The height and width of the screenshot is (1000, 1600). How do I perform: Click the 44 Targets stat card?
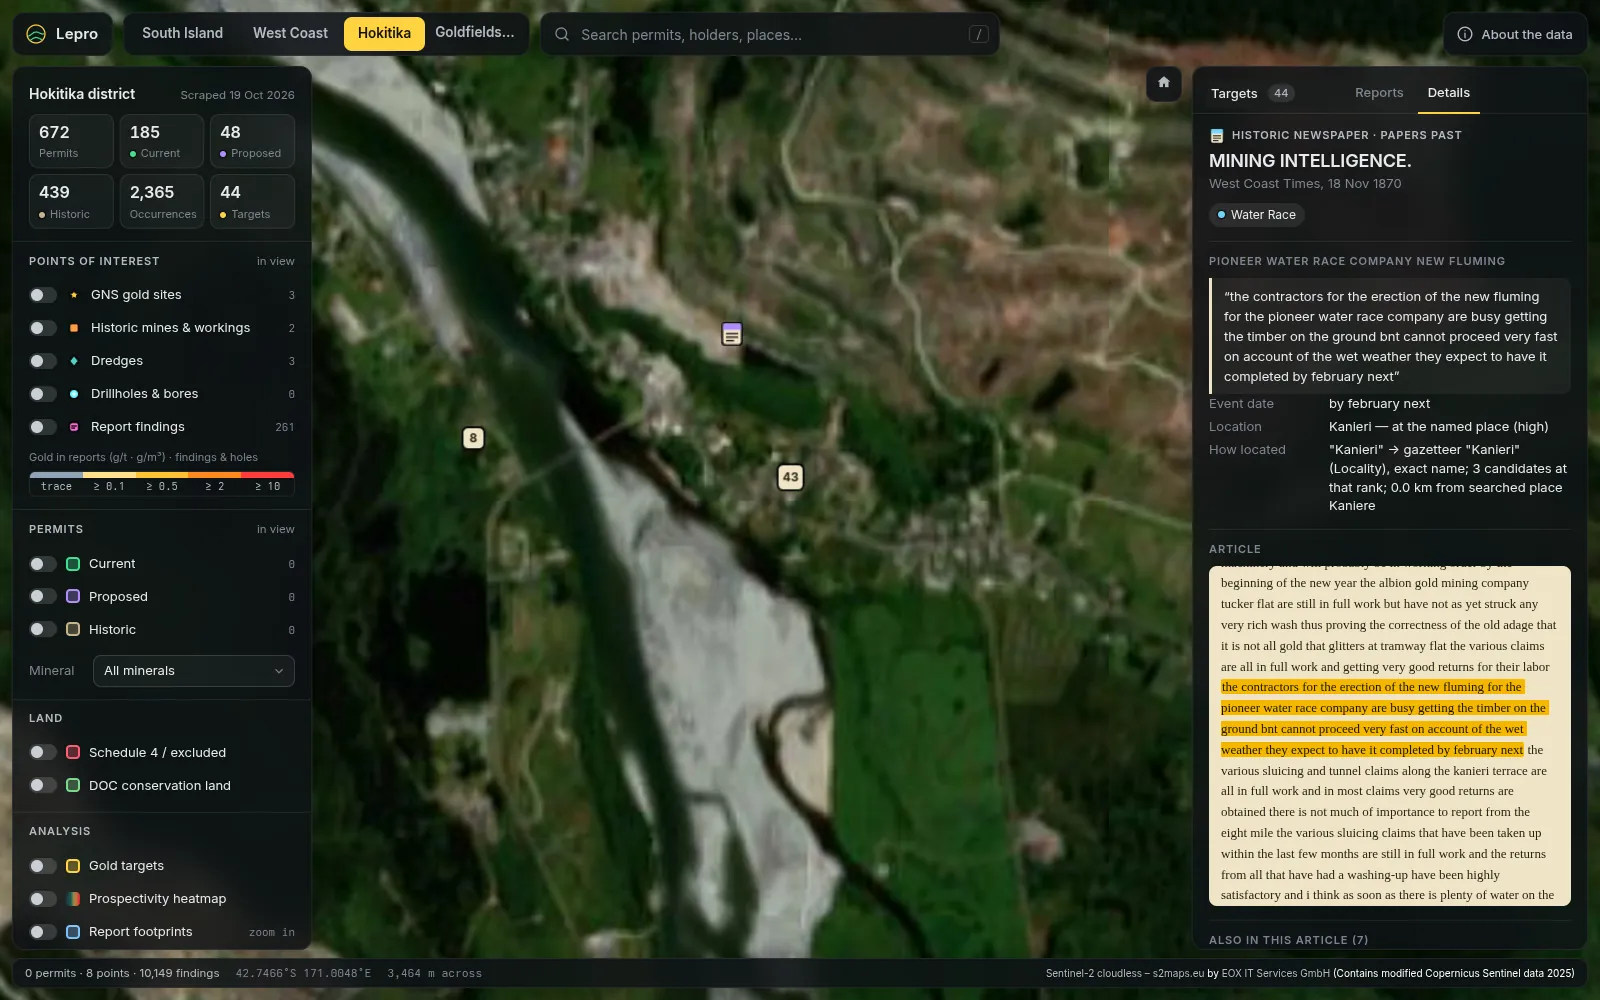(x=252, y=201)
